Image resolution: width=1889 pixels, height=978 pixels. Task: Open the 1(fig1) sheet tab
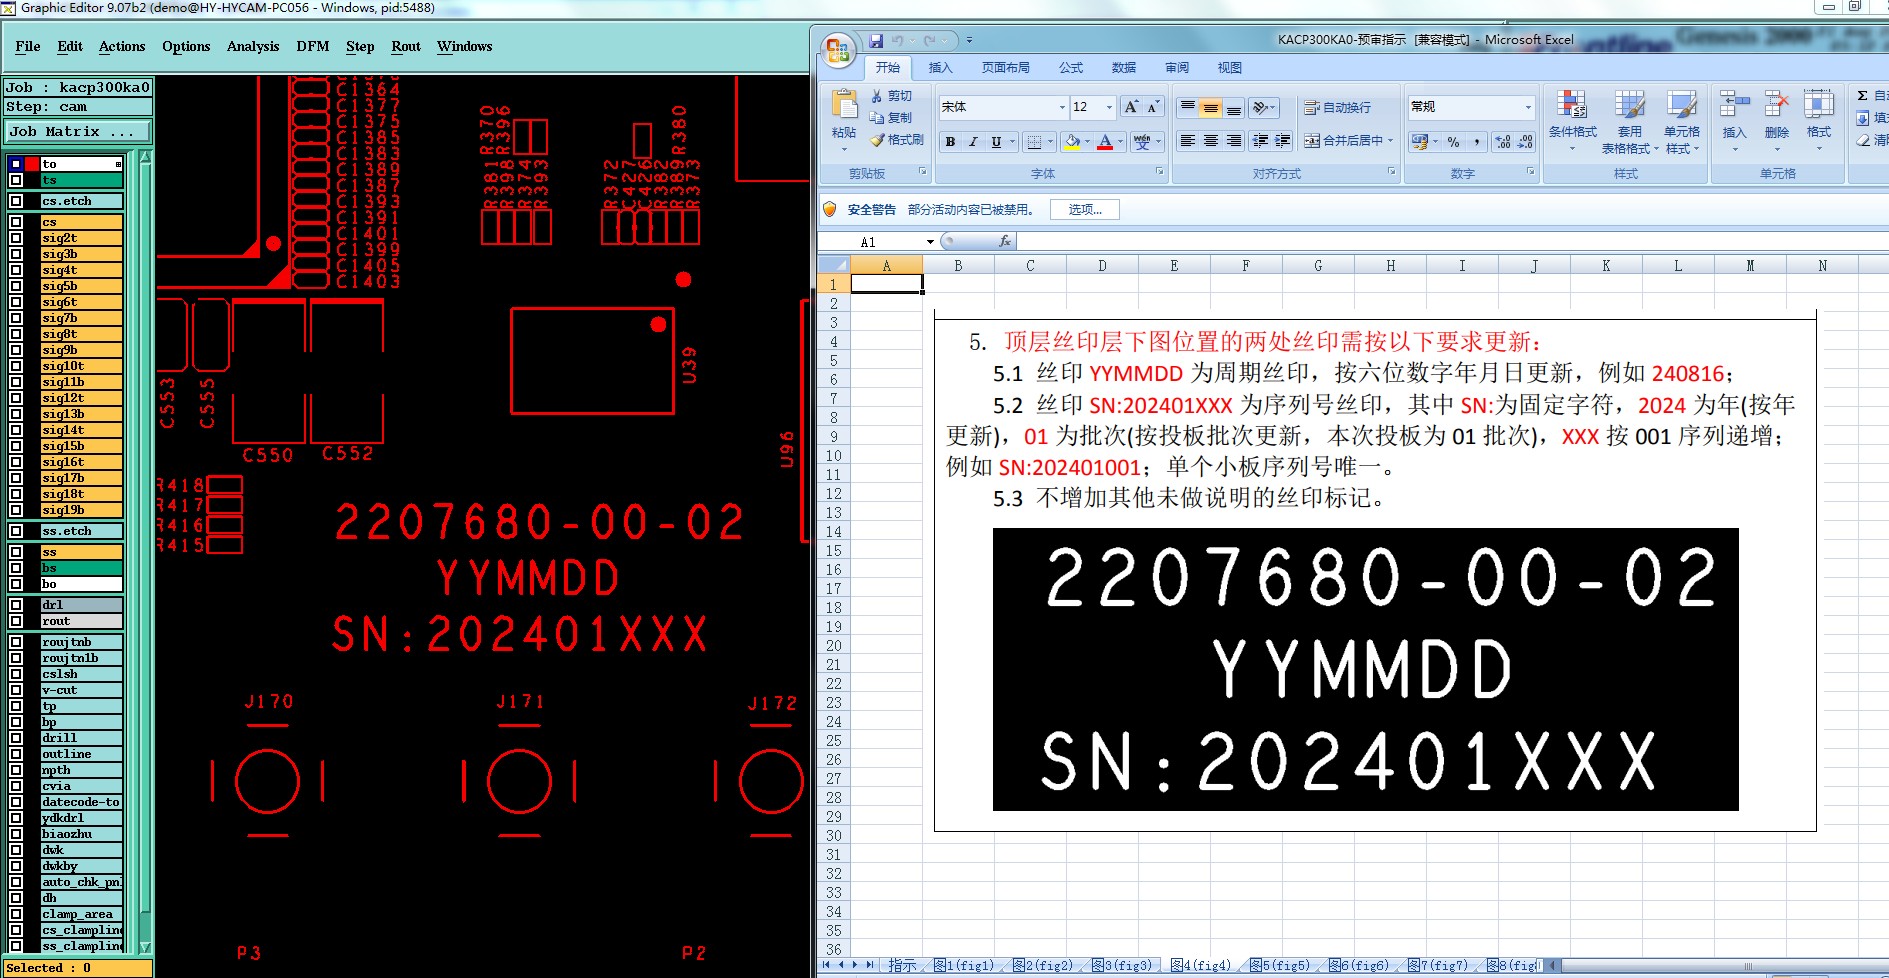[x=965, y=965]
